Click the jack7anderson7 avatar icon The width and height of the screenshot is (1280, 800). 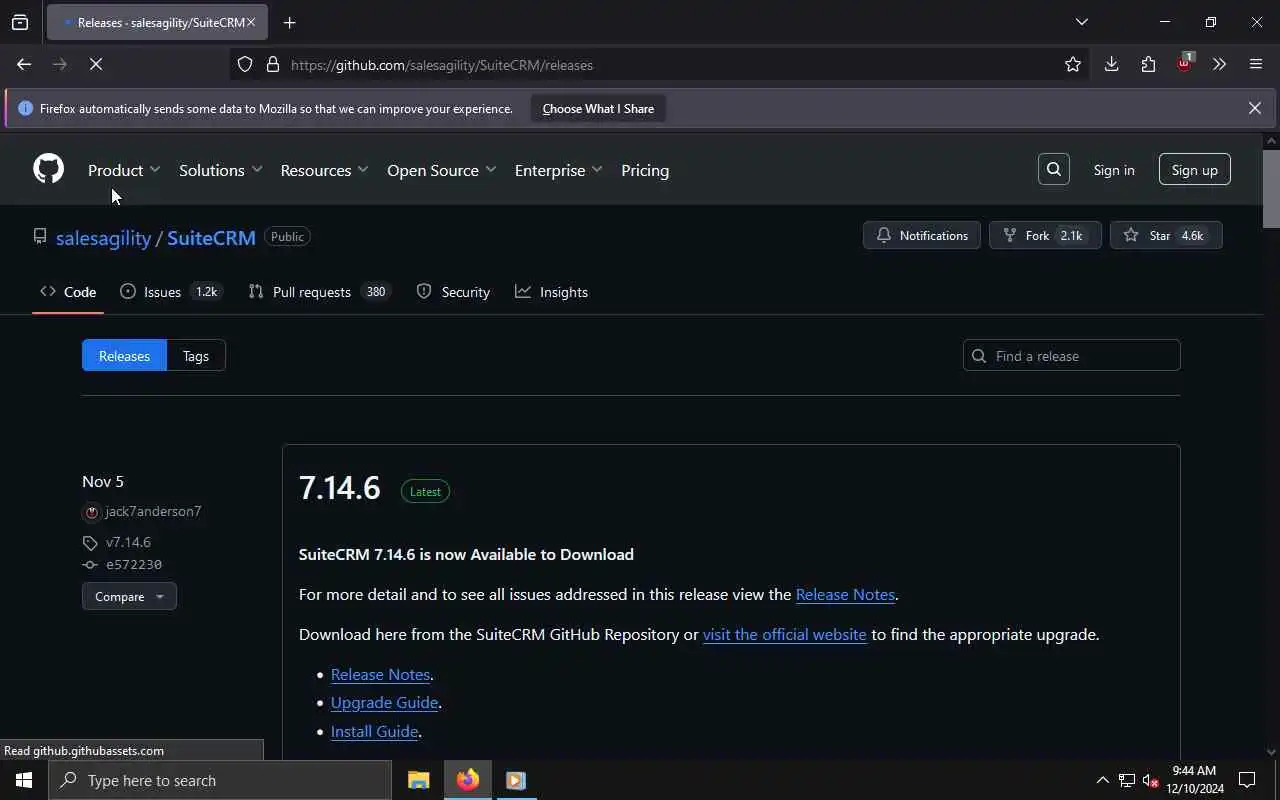coord(92,512)
